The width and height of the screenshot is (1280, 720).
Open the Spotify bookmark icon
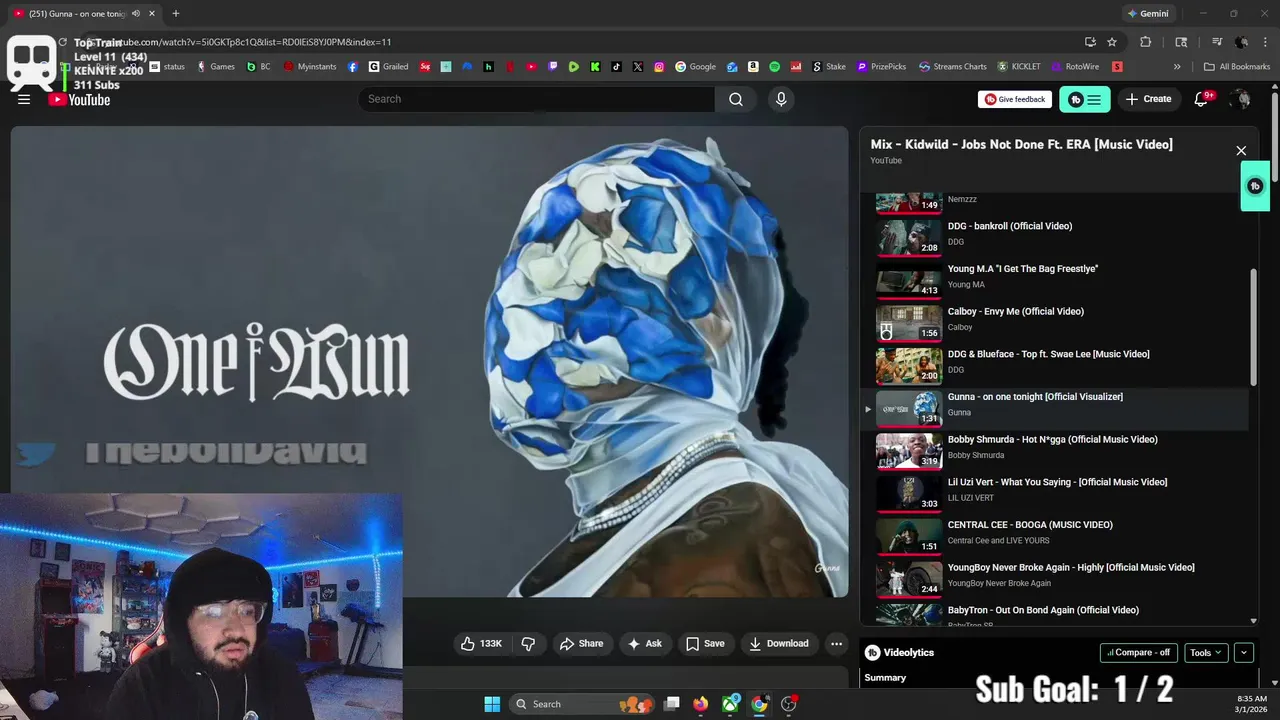775,67
